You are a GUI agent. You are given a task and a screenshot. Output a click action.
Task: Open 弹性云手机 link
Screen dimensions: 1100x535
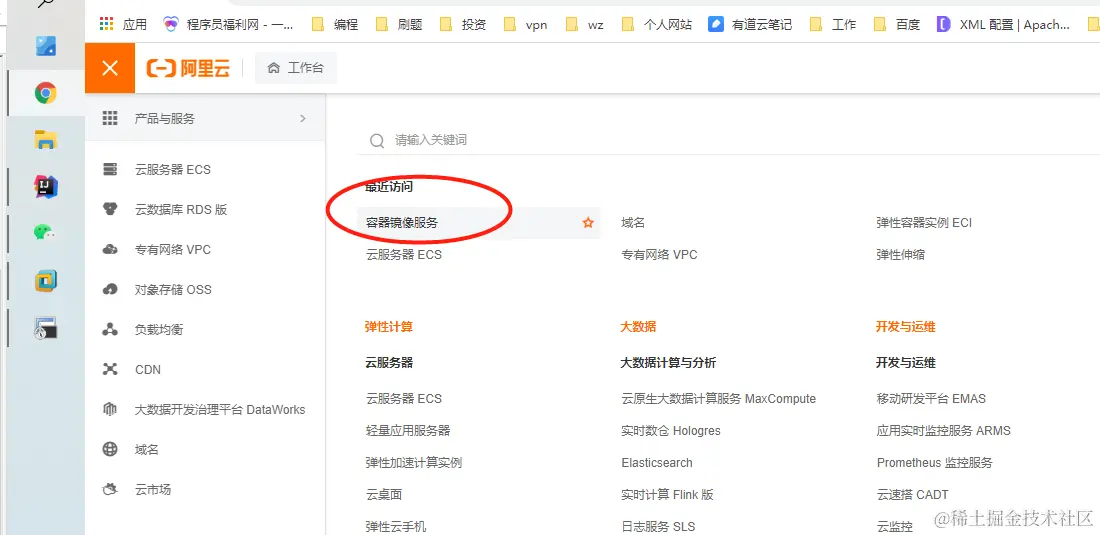(396, 527)
